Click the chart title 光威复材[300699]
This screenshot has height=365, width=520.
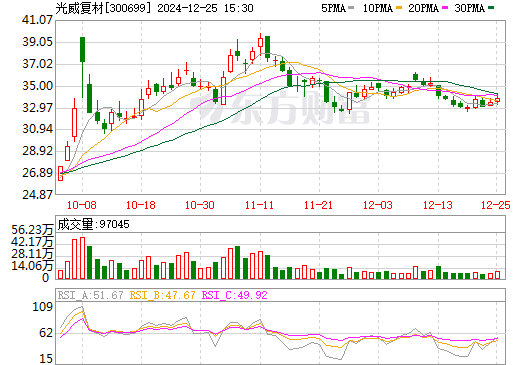pos(104,8)
